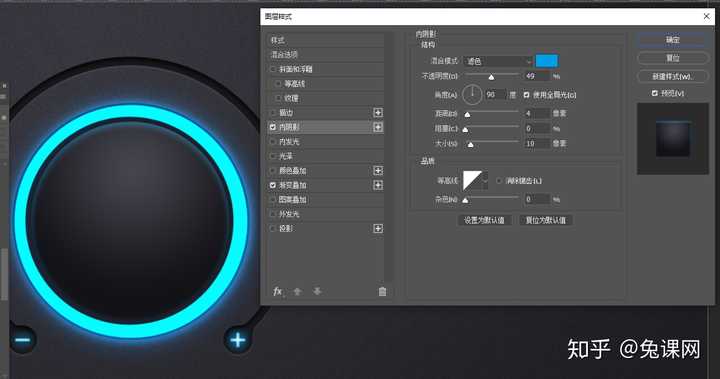Click the plus button on the canvas knob
The width and height of the screenshot is (720, 379).
point(237,340)
